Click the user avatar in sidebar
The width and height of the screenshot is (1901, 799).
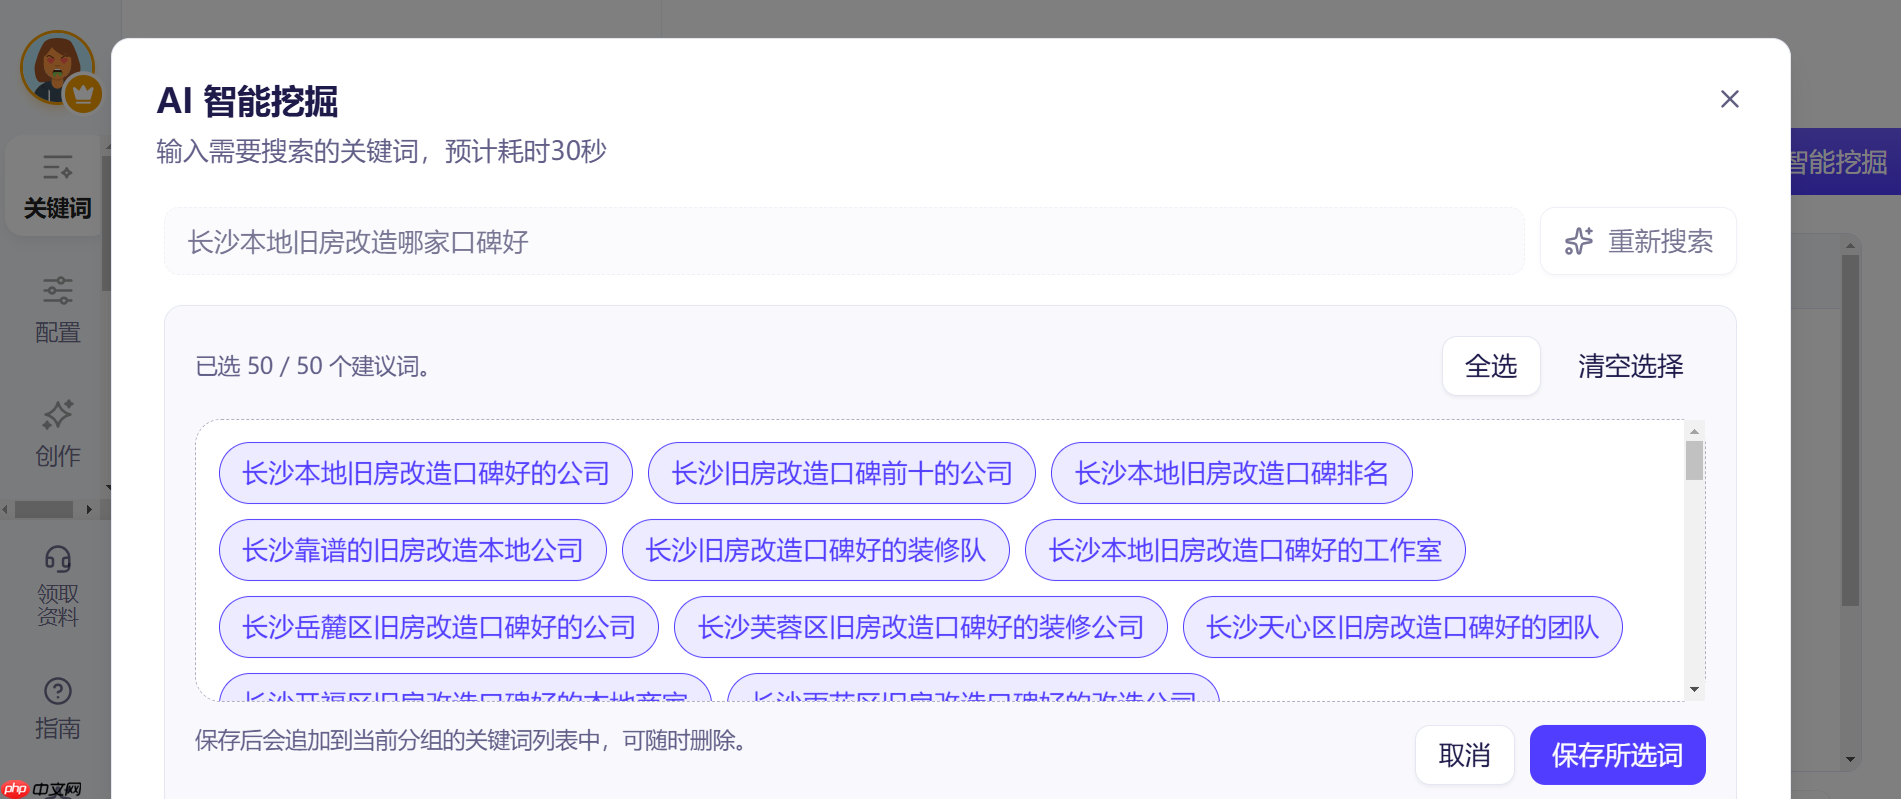57,68
